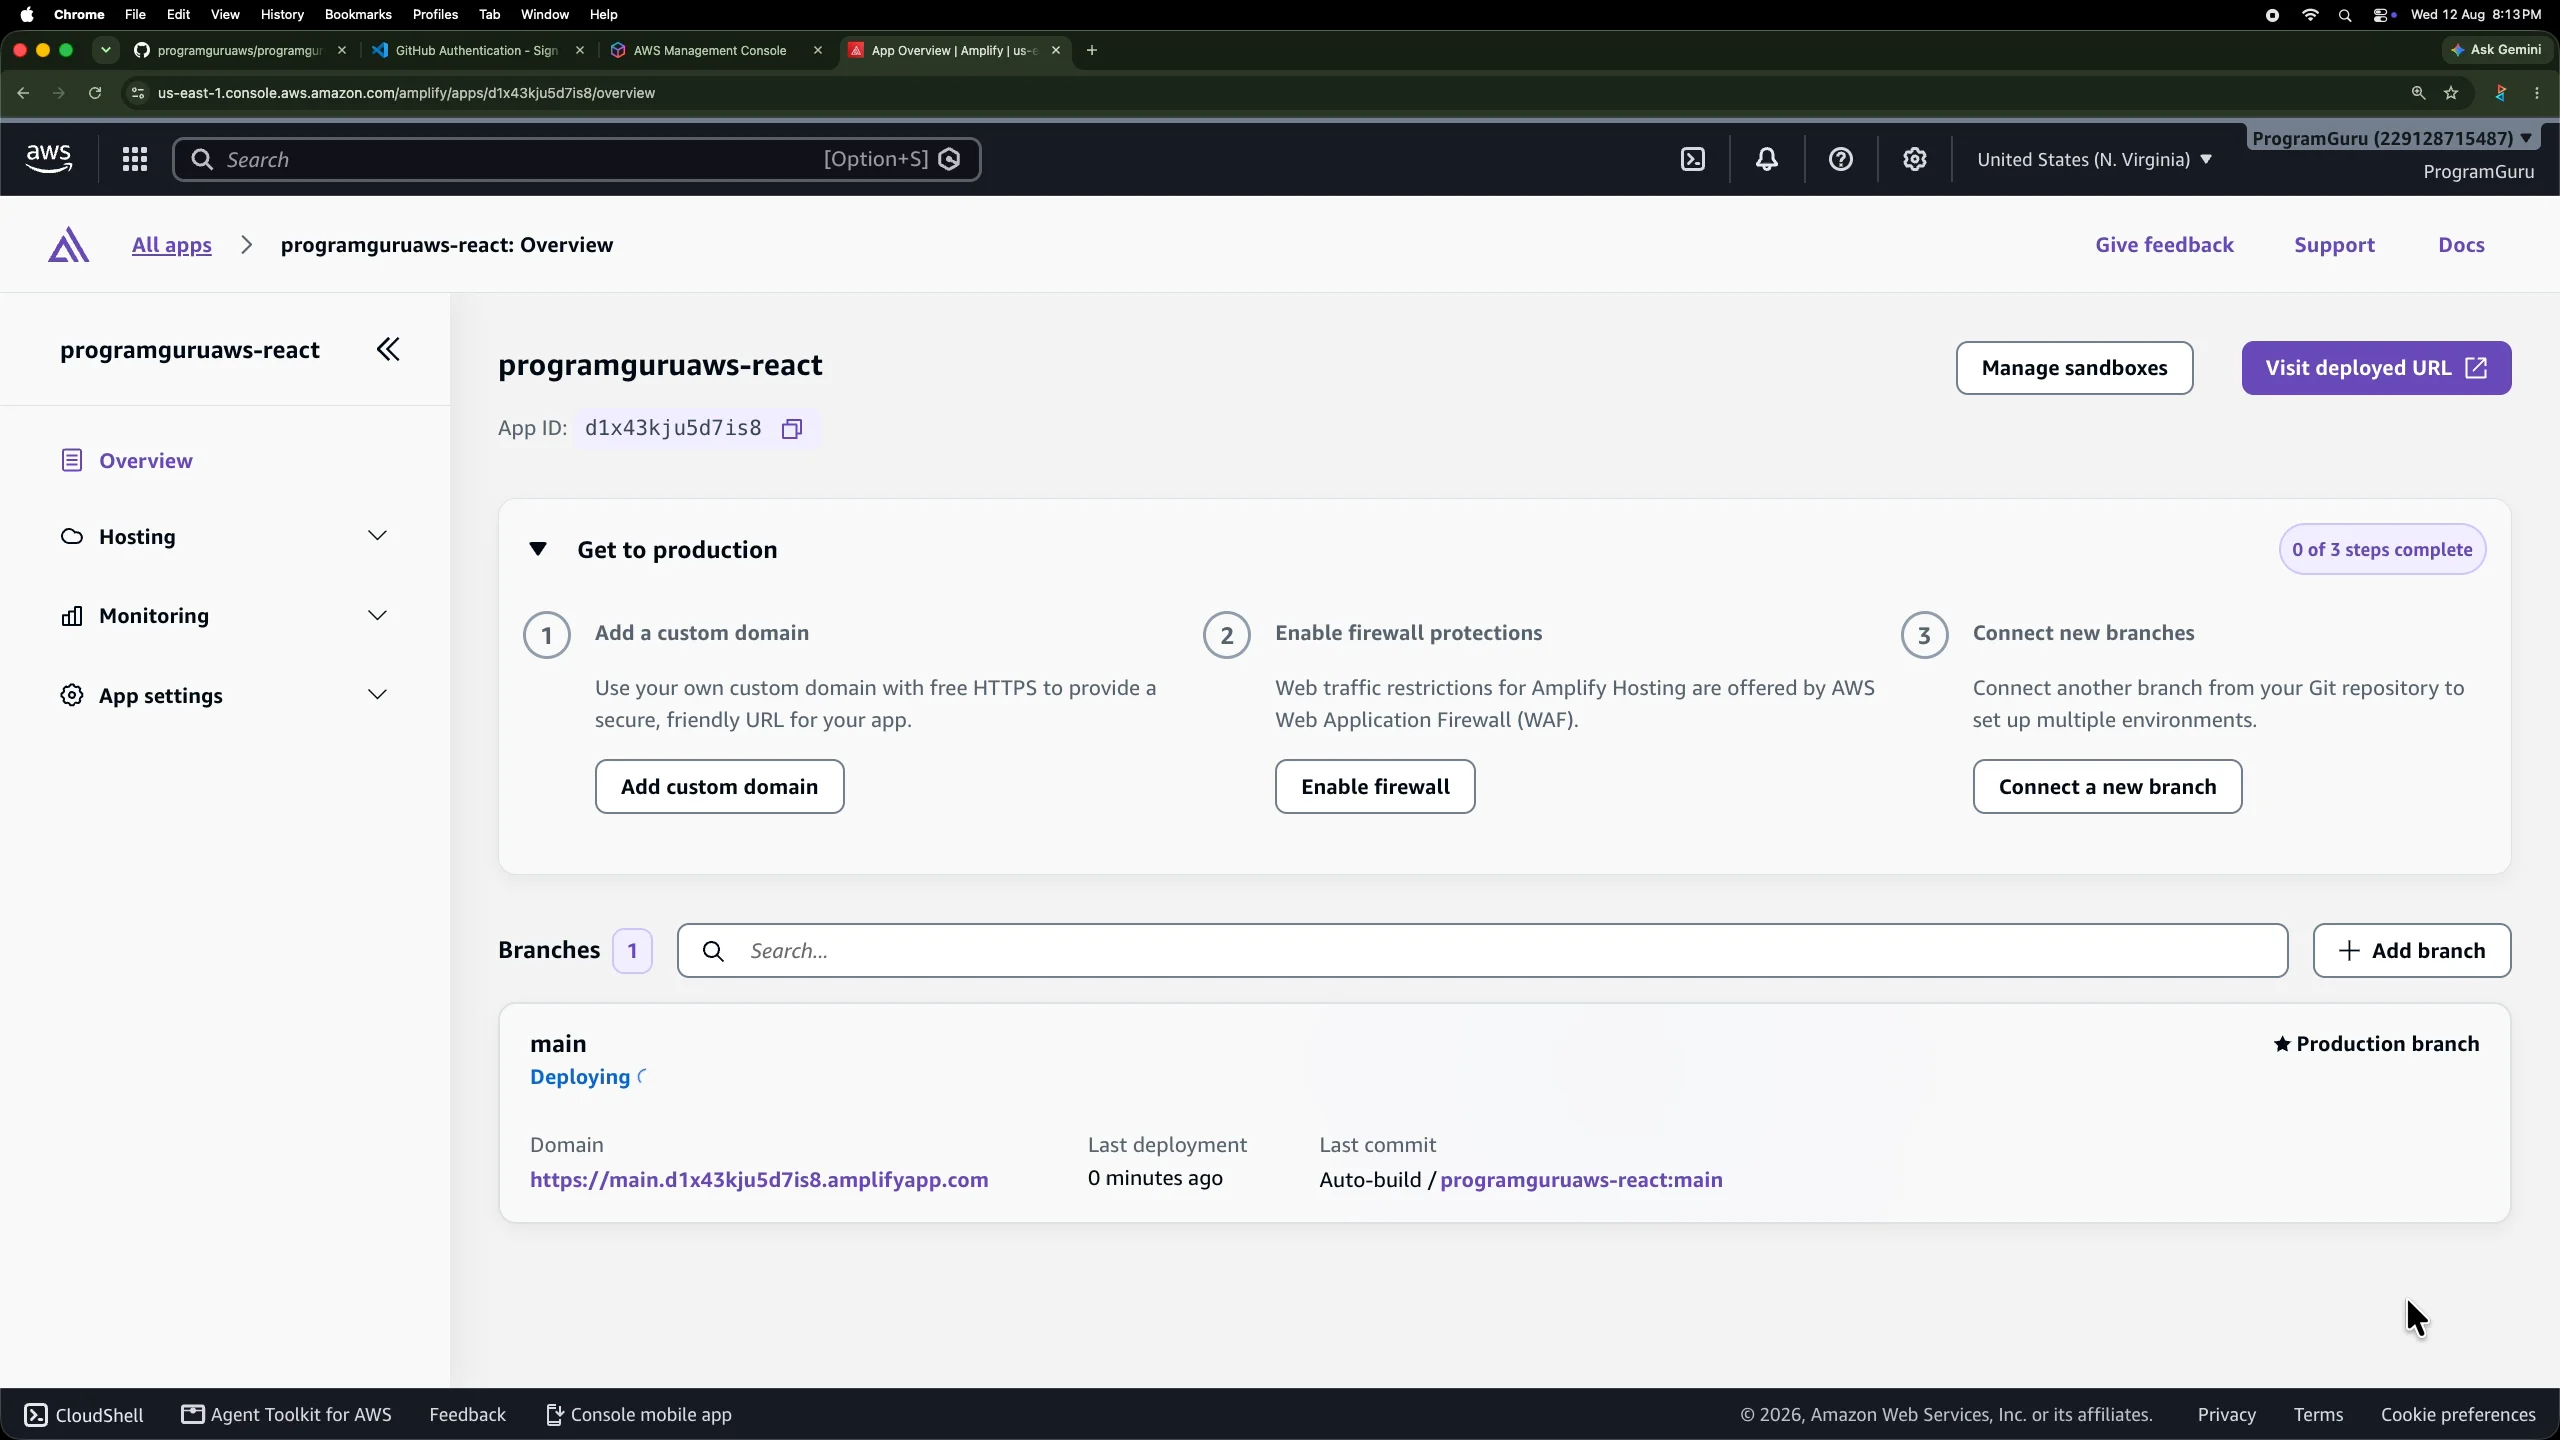Focus the AWS console search field
This screenshot has width=2560, height=1440.
(576, 160)
